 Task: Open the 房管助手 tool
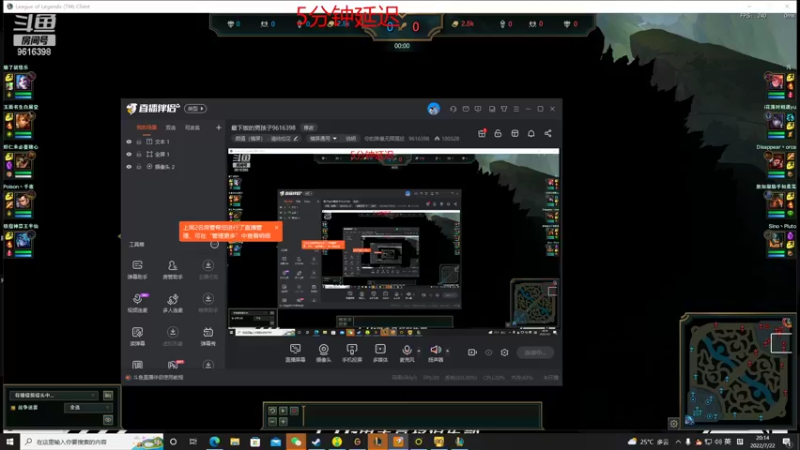coord(172,269)
